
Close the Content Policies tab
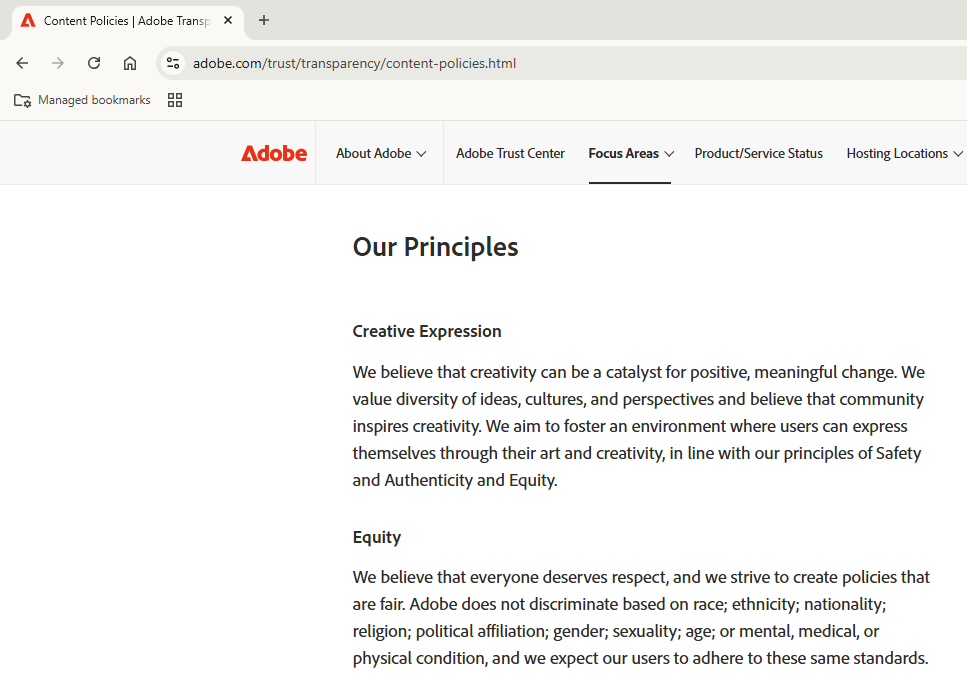(x=228, y=20)
